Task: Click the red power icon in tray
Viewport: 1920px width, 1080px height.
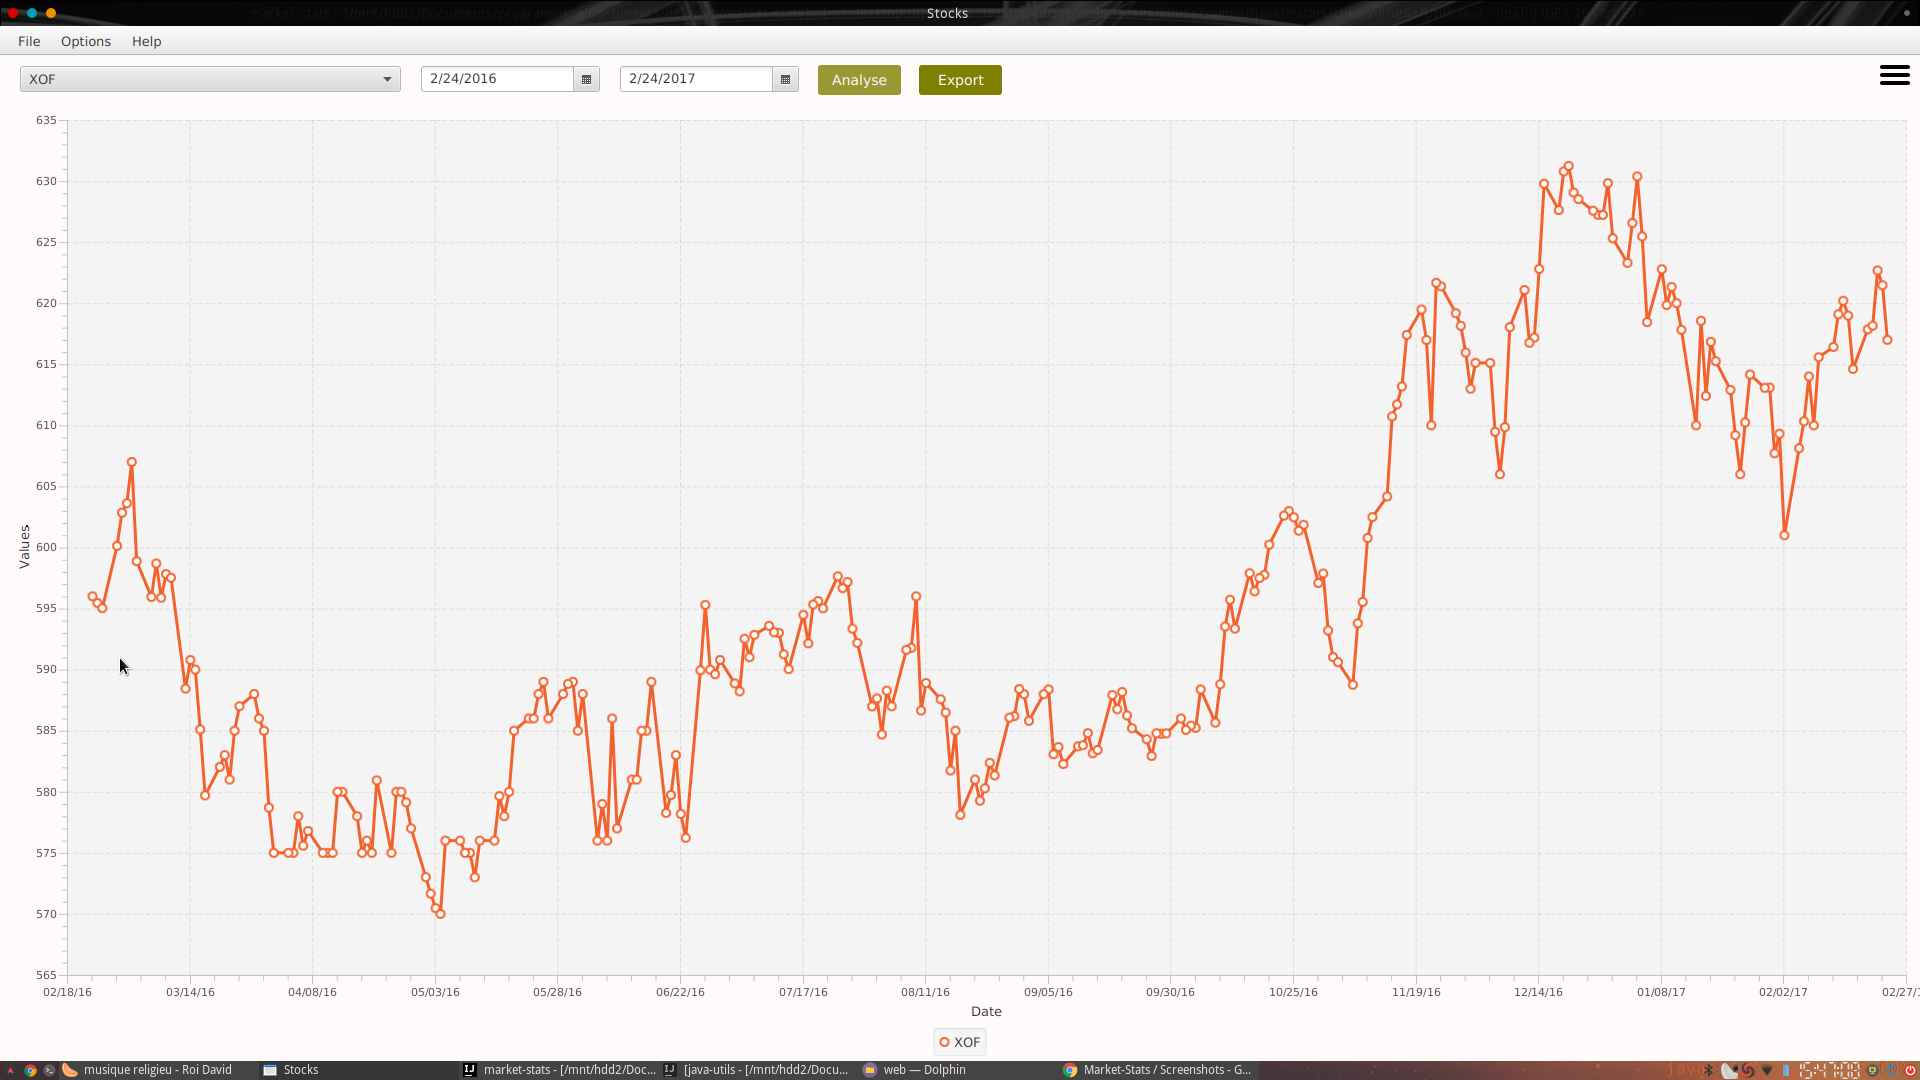Action: 1910,1070
